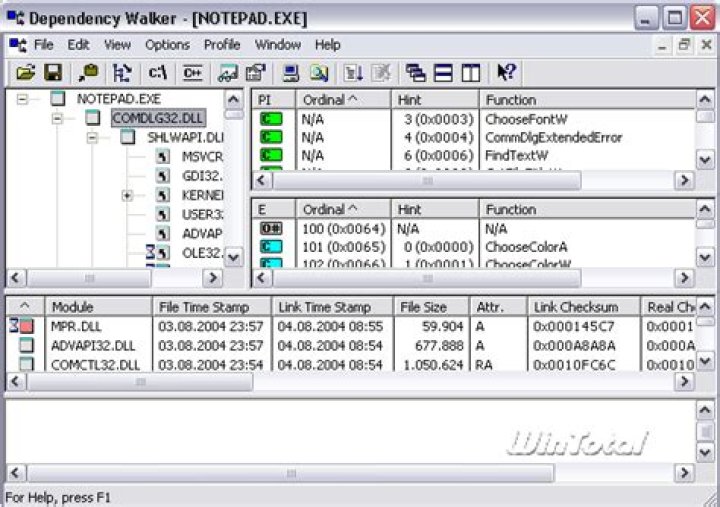The height and width of the screenshot is (507, 720).
Task: Select SHLWAPI.DLL in the module tree
Action: coord(185,137)
